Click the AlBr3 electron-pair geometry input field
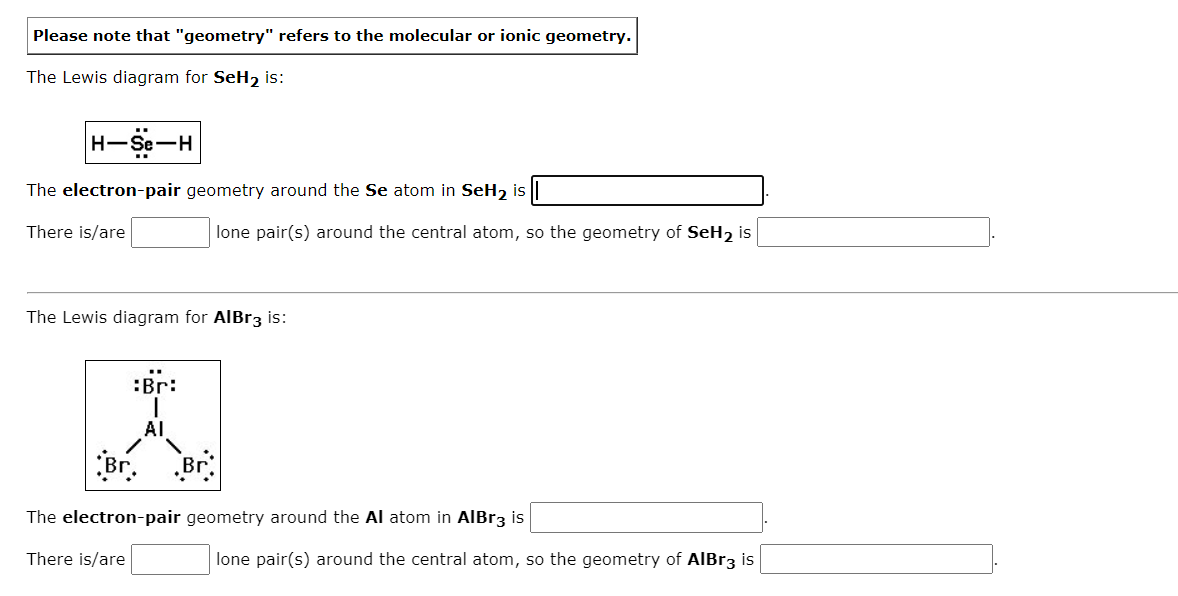The width and height of the screenshot is (1178, 596). pos(647,517)
